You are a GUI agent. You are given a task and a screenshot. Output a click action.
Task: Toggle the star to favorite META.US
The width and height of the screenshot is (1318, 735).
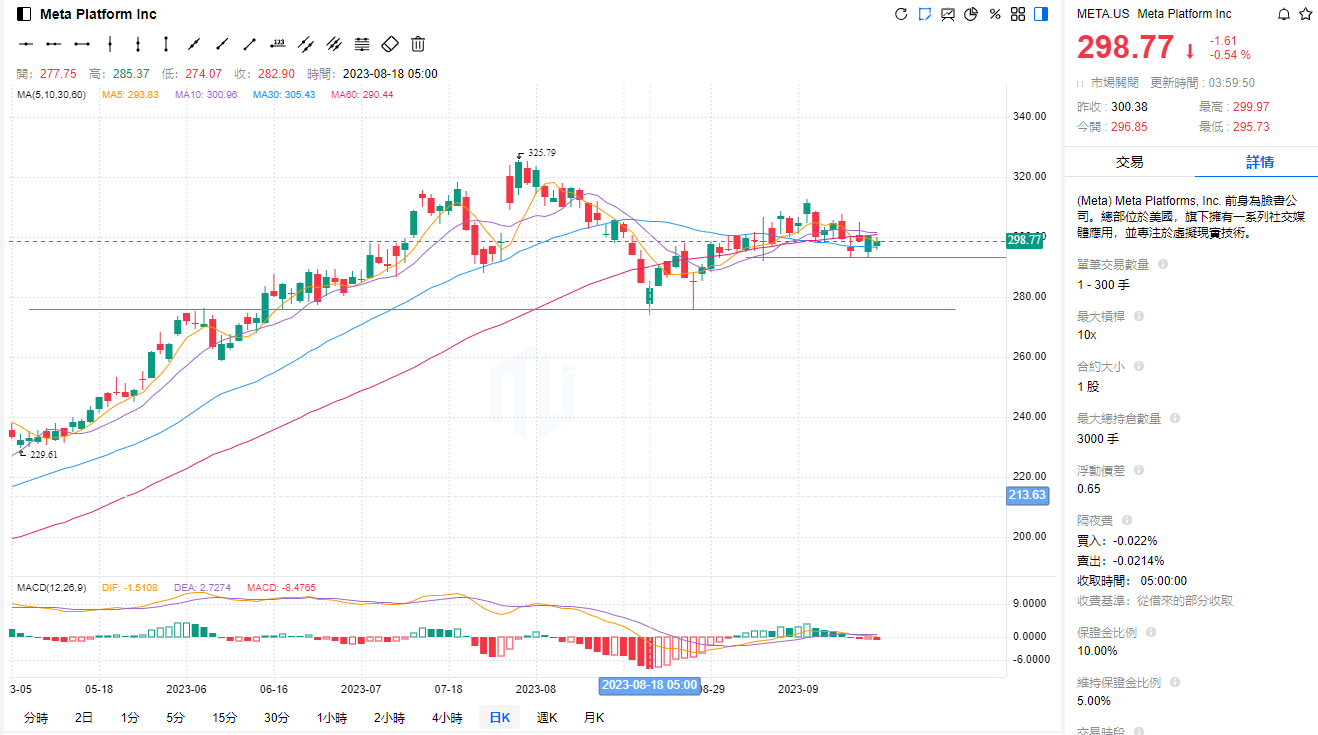click(x=1305, y=14)
